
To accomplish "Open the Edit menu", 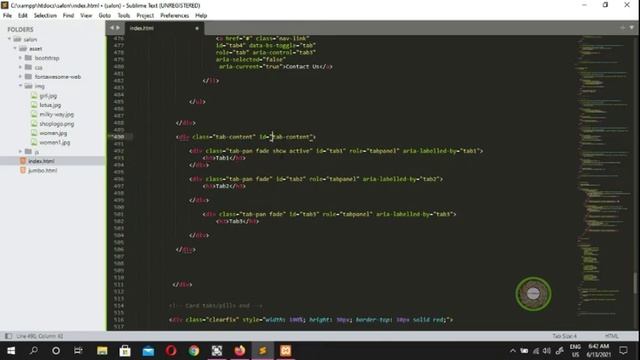I will [22, 16].
